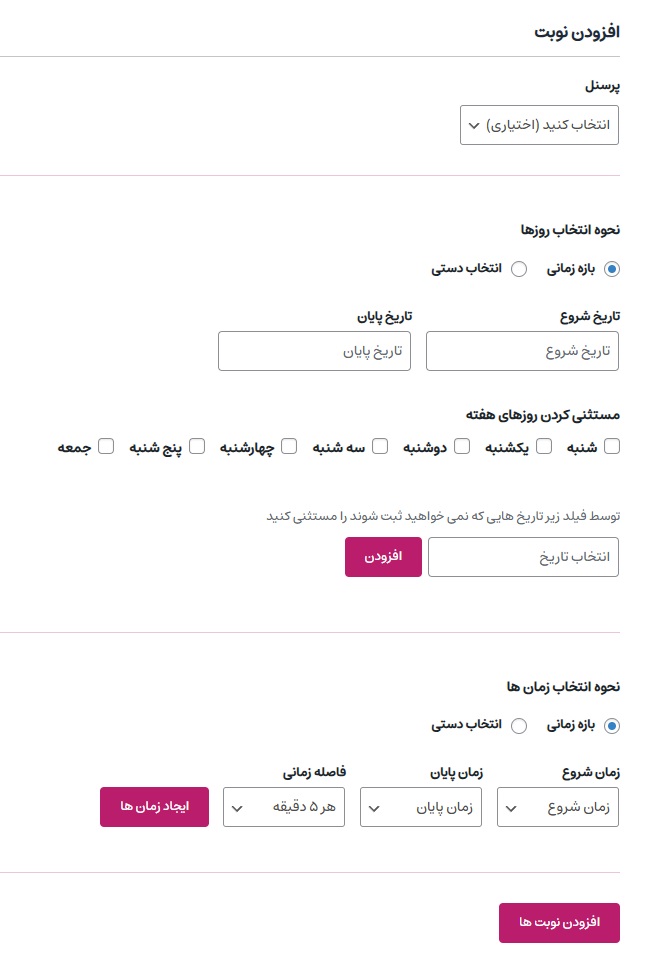This screenshot has width=668, height=971.
Task: Check the چهارشنبه exclusion checkbox
Action: 289,446
